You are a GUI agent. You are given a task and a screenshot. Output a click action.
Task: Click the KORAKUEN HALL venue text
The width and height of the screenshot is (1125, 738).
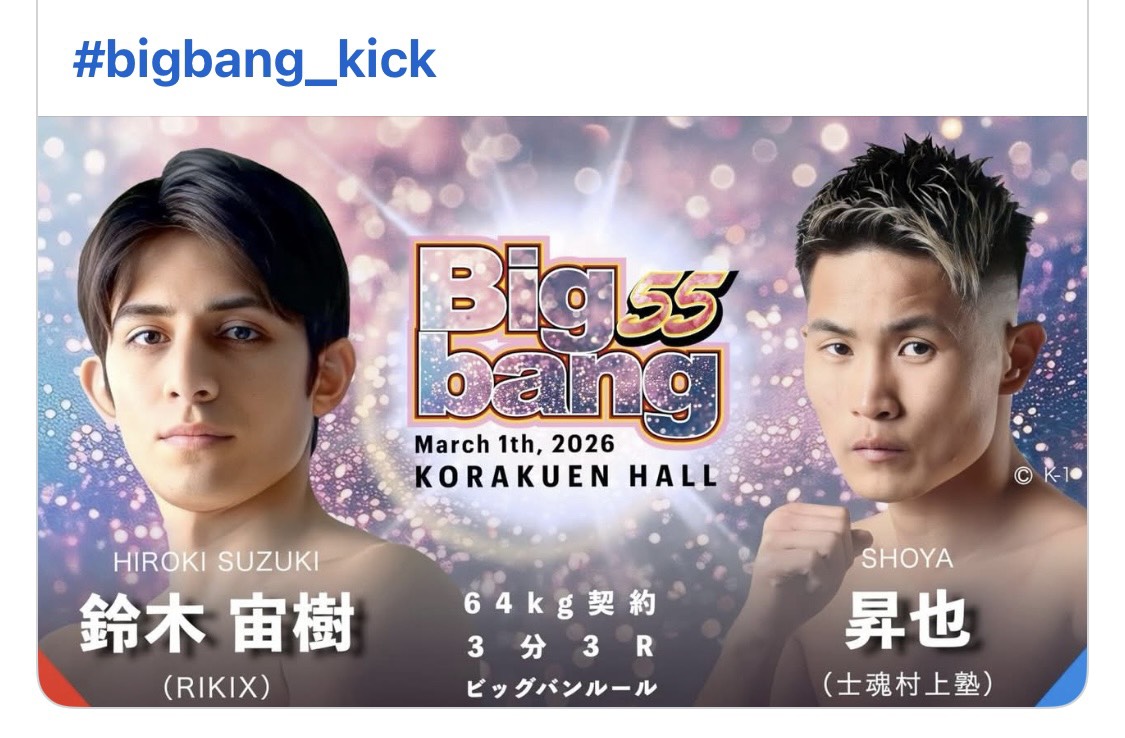click(x=566, y=476)
